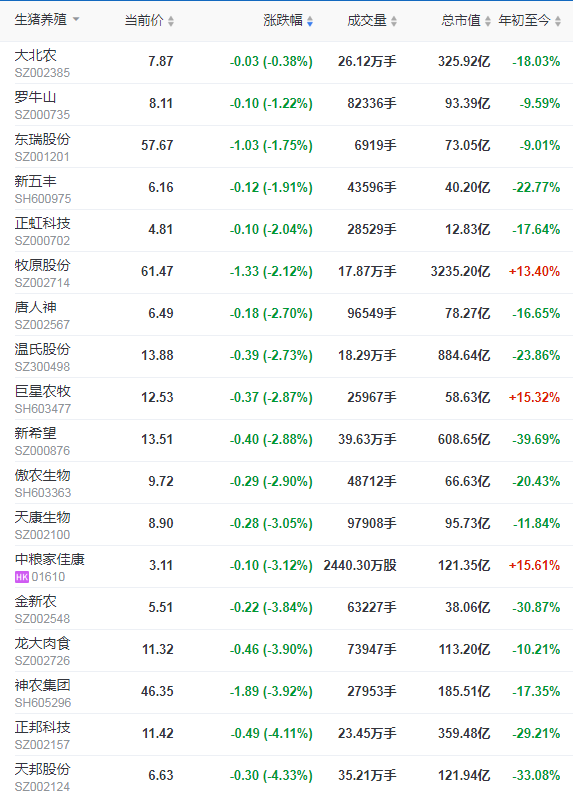573x797 pixels.
Task: Select stock code SZ300498
Action: coord(42,367)
